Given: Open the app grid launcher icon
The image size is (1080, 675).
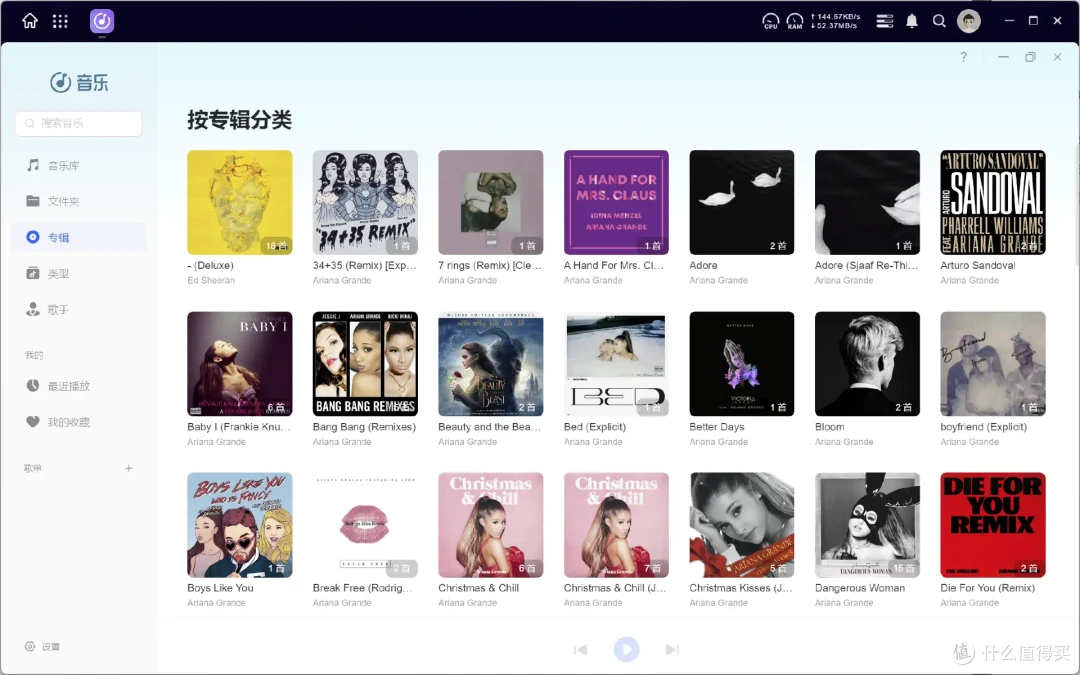Looking at the screenshot, I should point(61,21).
